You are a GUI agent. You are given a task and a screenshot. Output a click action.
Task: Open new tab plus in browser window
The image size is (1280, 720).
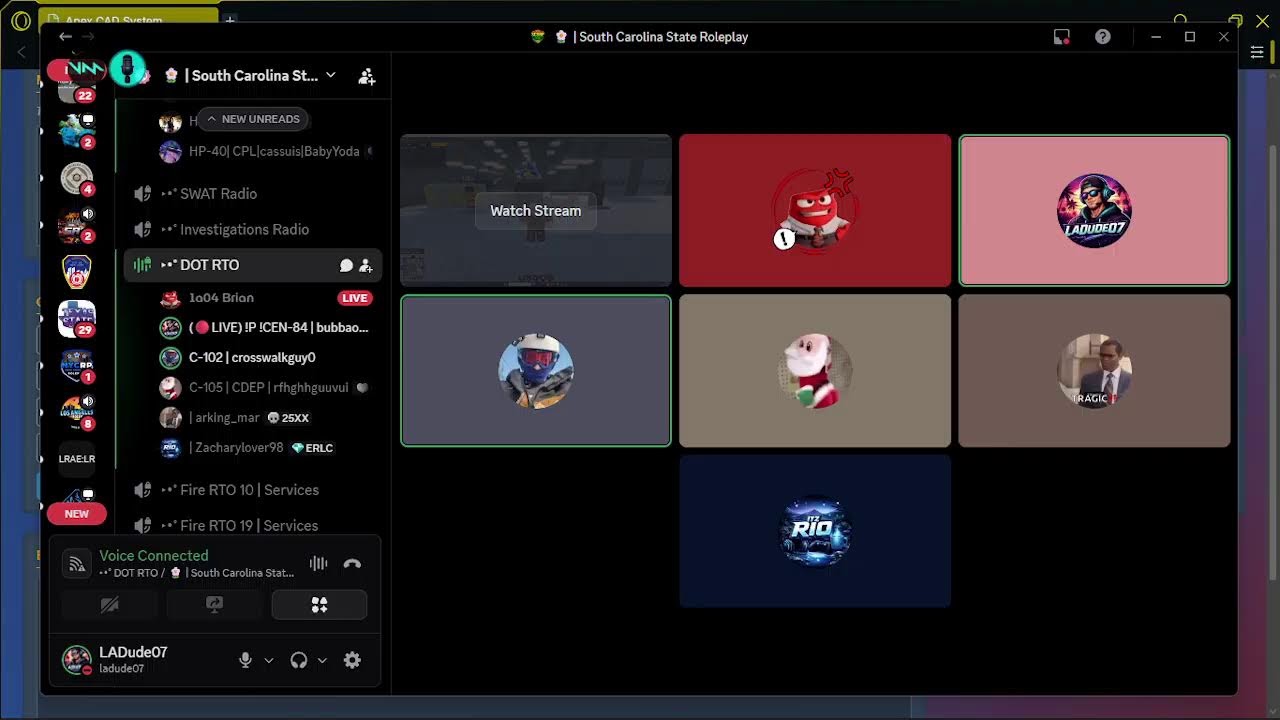pos(230,20)
